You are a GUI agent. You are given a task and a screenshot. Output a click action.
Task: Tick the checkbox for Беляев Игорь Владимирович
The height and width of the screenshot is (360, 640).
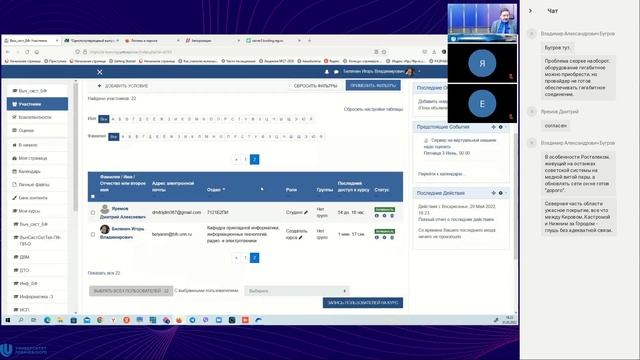[93, 235]
